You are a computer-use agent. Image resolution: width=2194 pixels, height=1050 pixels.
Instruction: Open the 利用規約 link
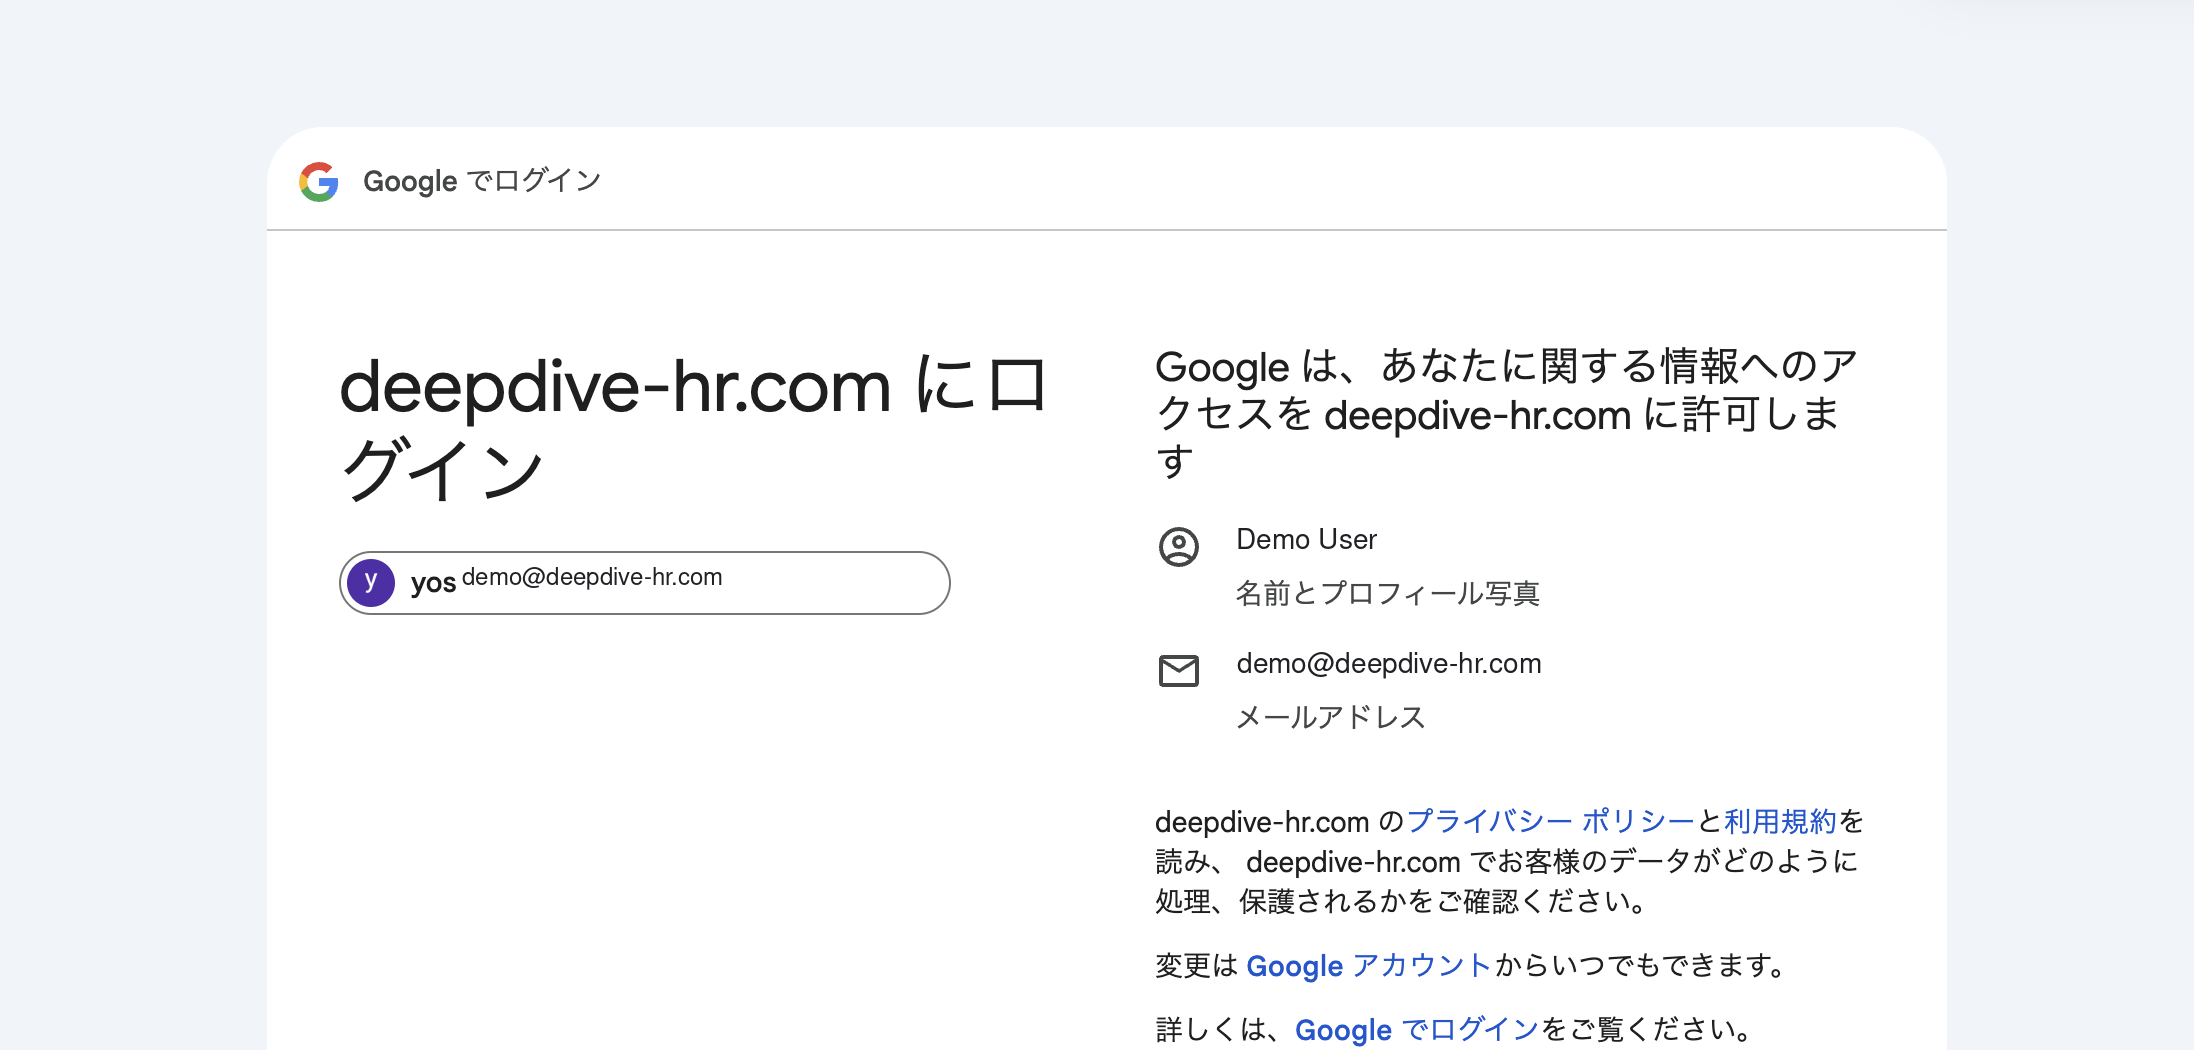[x=1781, y=821]
